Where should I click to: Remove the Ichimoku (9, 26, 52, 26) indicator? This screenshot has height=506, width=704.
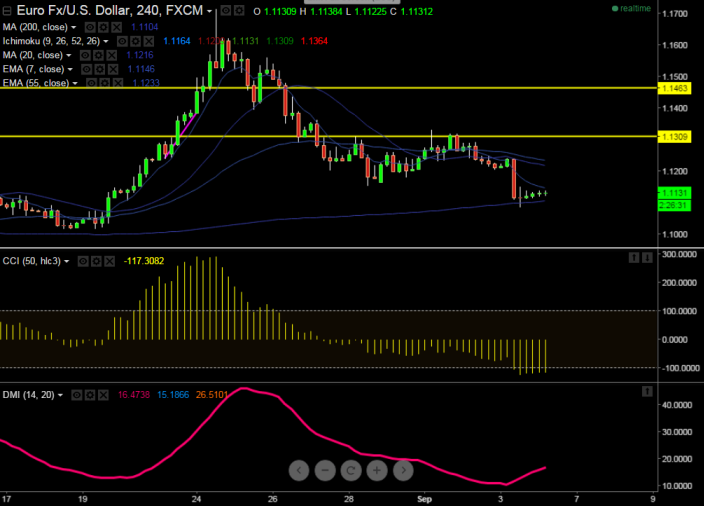coord(149,41)
